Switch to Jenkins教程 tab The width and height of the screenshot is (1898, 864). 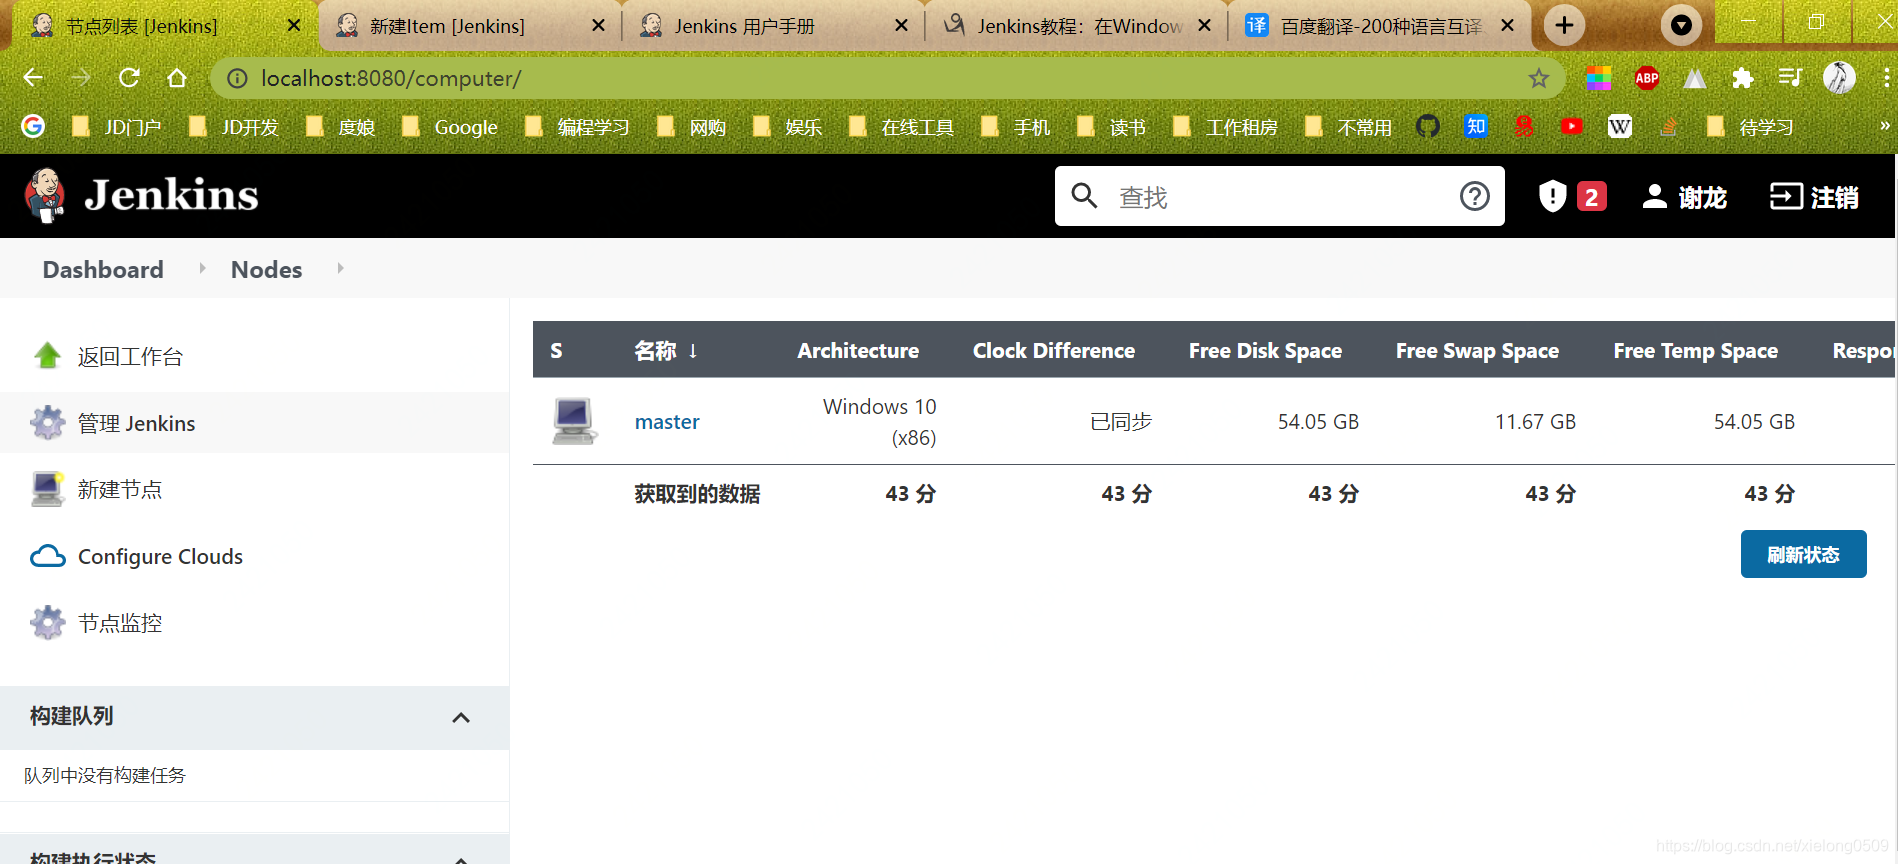click(1078, 26)
